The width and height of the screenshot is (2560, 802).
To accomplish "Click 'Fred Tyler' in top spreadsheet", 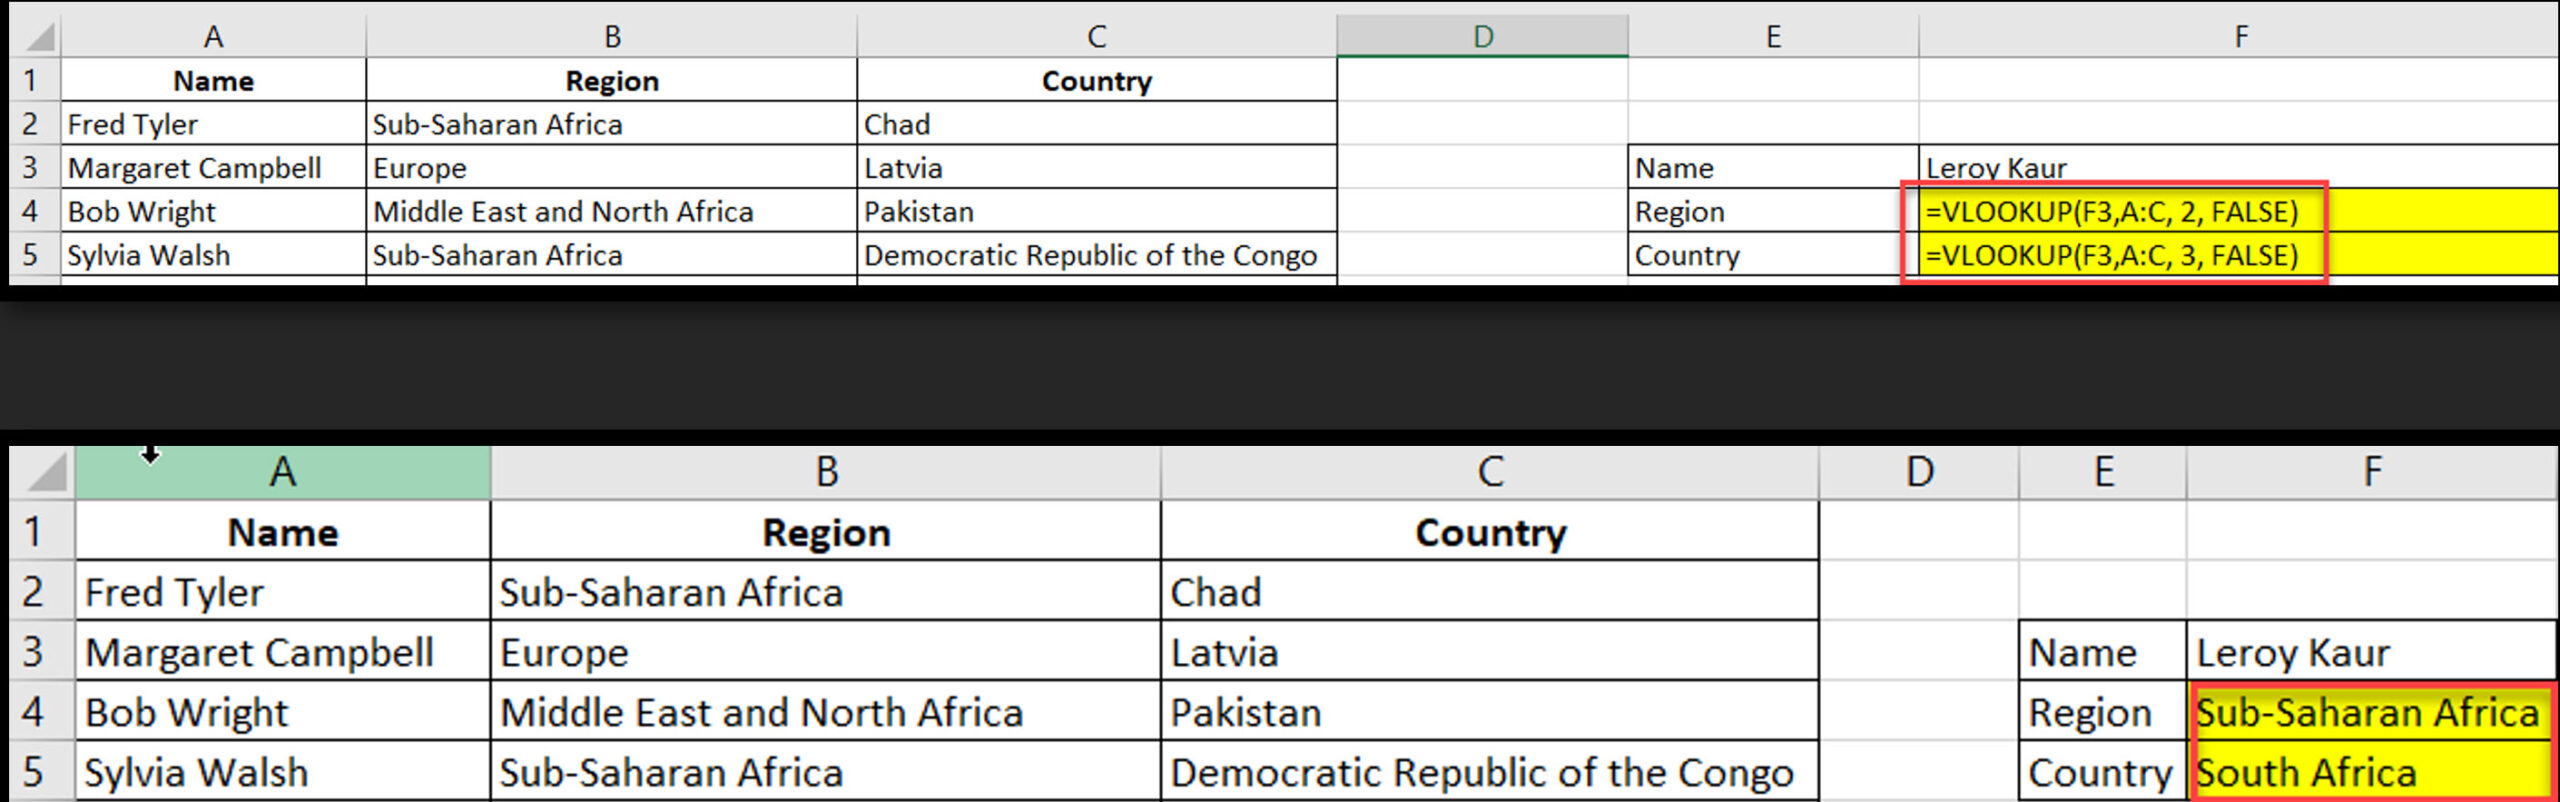I will 213,124.
